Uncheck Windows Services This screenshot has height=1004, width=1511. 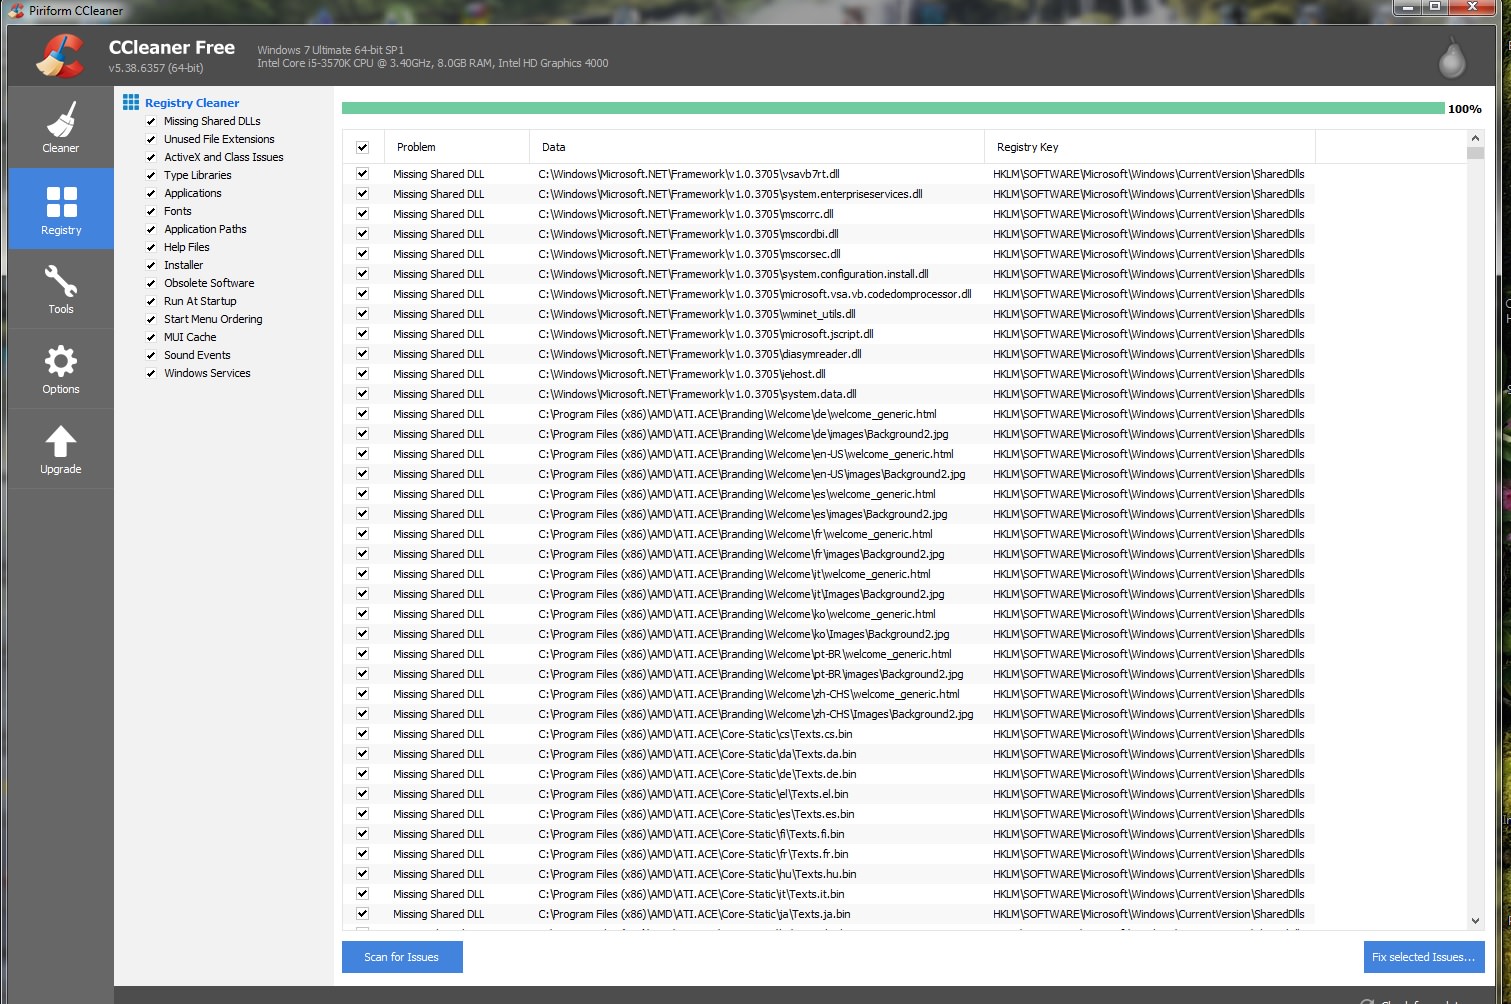tap(151, 374)
